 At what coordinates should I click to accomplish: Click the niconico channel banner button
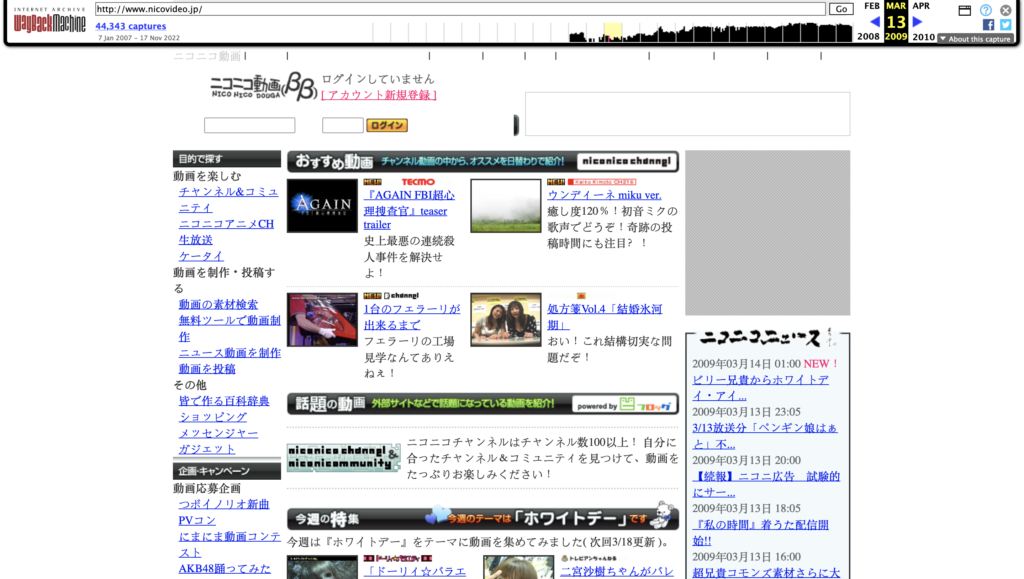pyautogui.click(x=626, y=161)
